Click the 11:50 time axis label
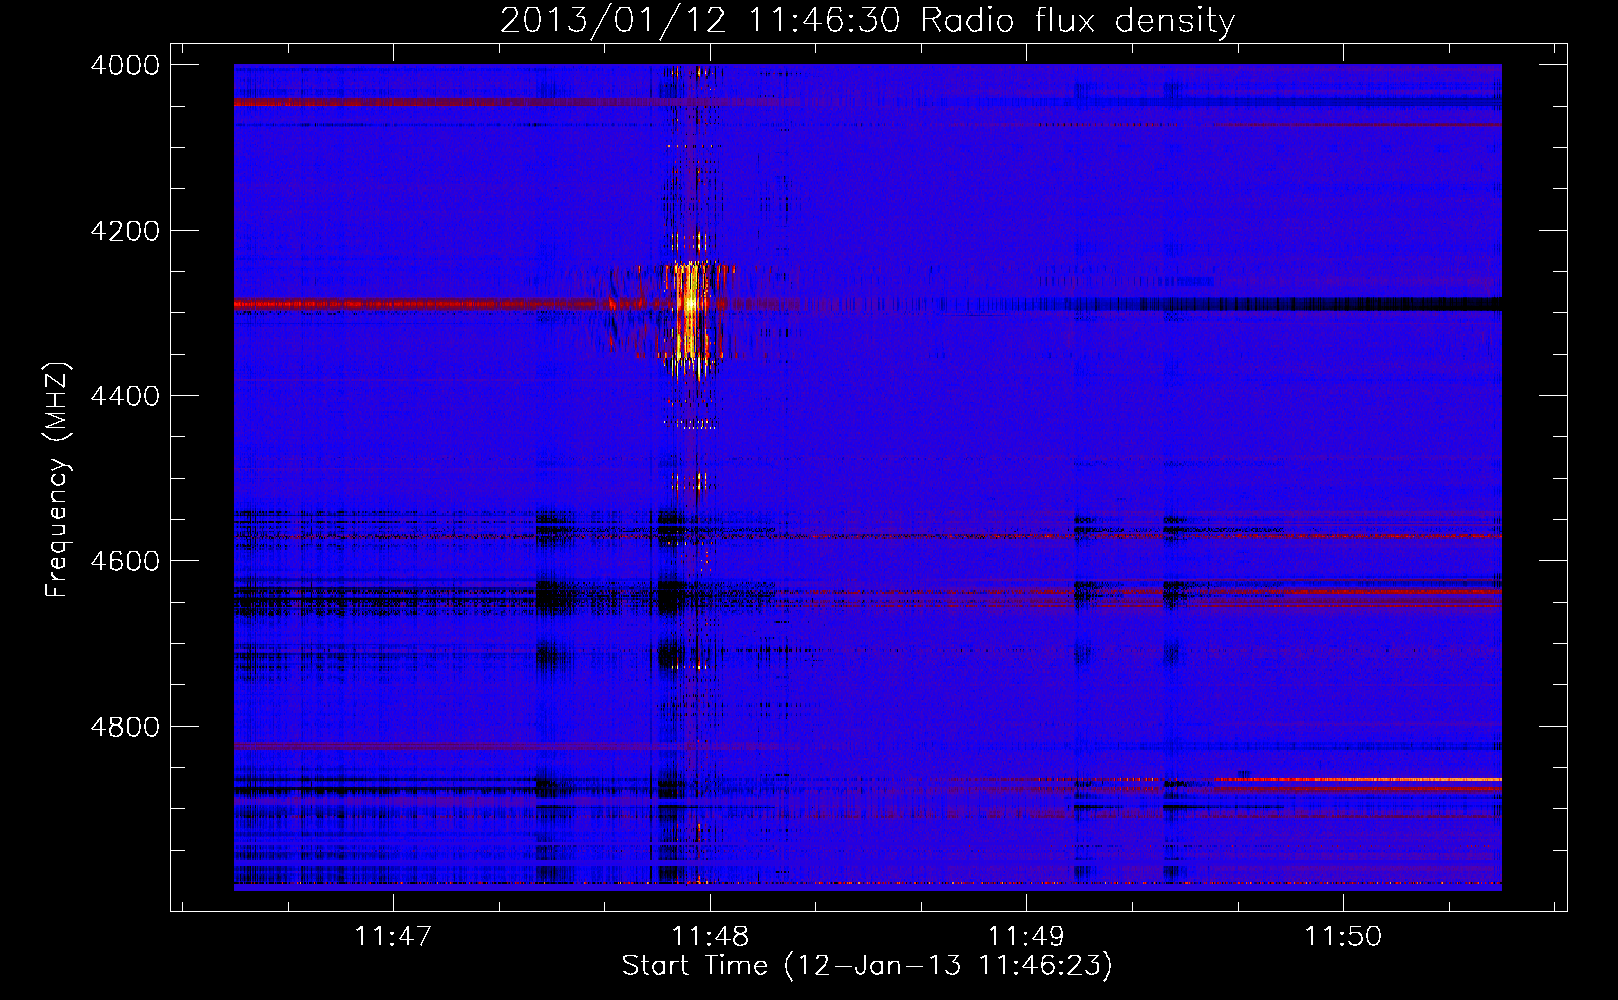Viewport: 1618px width, 1000px height. click(x=1342, y=936)
